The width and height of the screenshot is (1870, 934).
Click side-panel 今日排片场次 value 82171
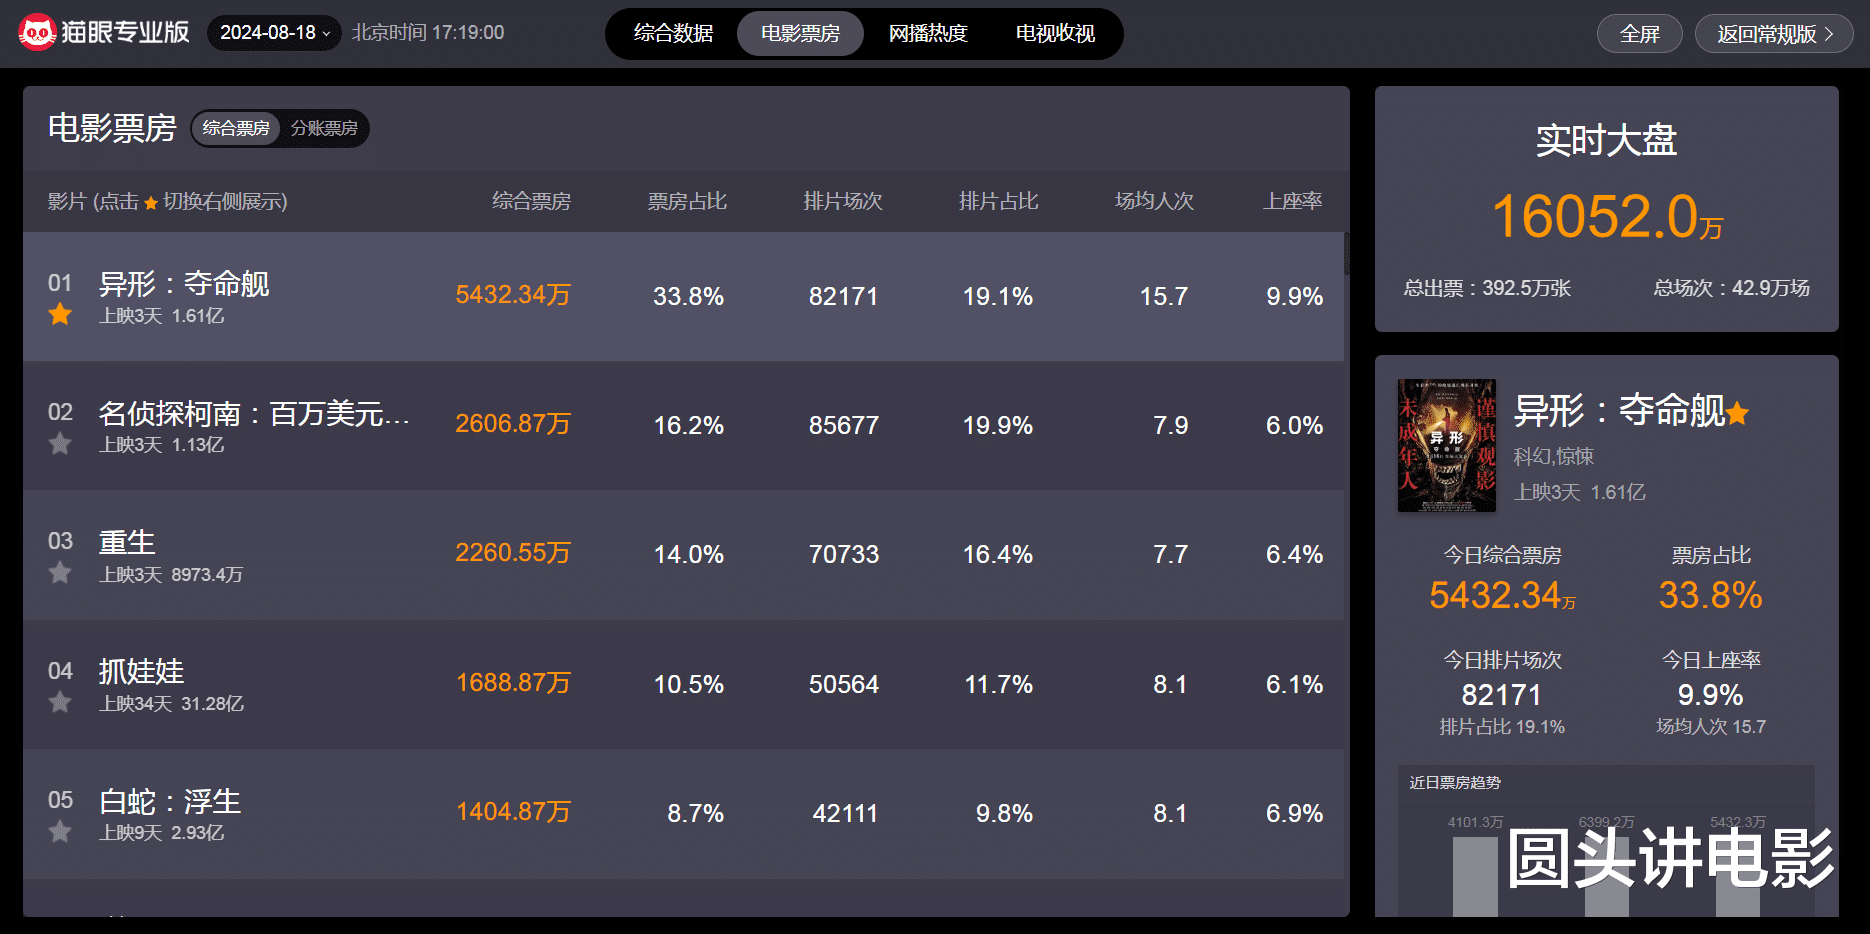(x=1502, y=695)
